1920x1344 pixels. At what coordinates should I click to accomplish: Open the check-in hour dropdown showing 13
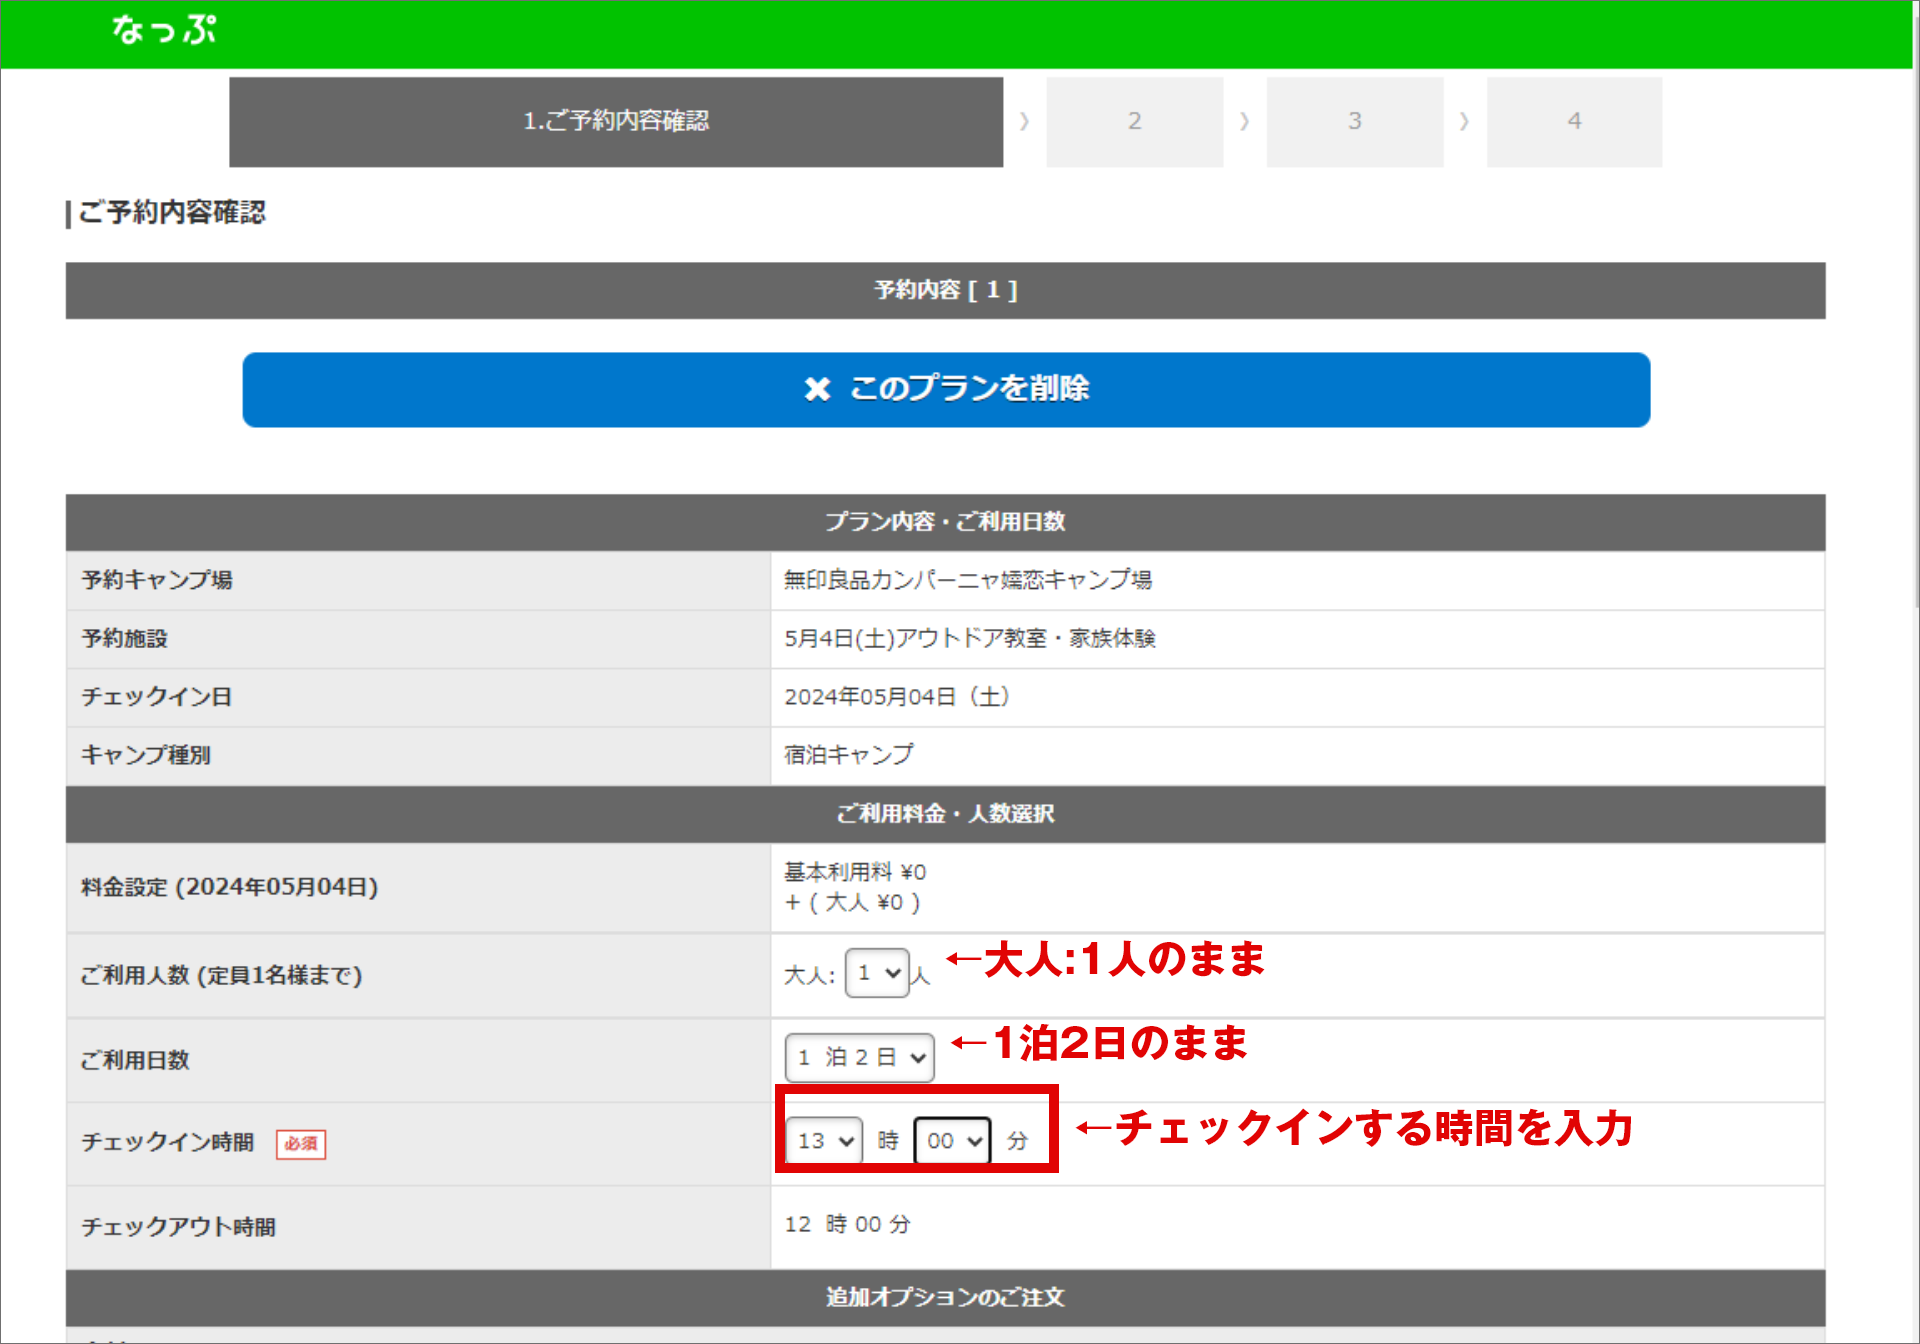(x=824, y=1141)
